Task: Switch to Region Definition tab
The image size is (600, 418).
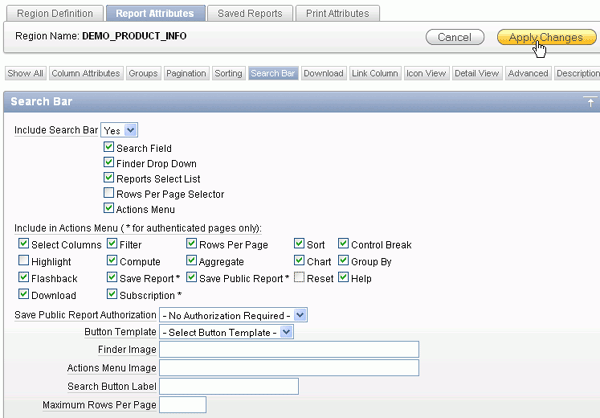Action: (x=55, y=13)
